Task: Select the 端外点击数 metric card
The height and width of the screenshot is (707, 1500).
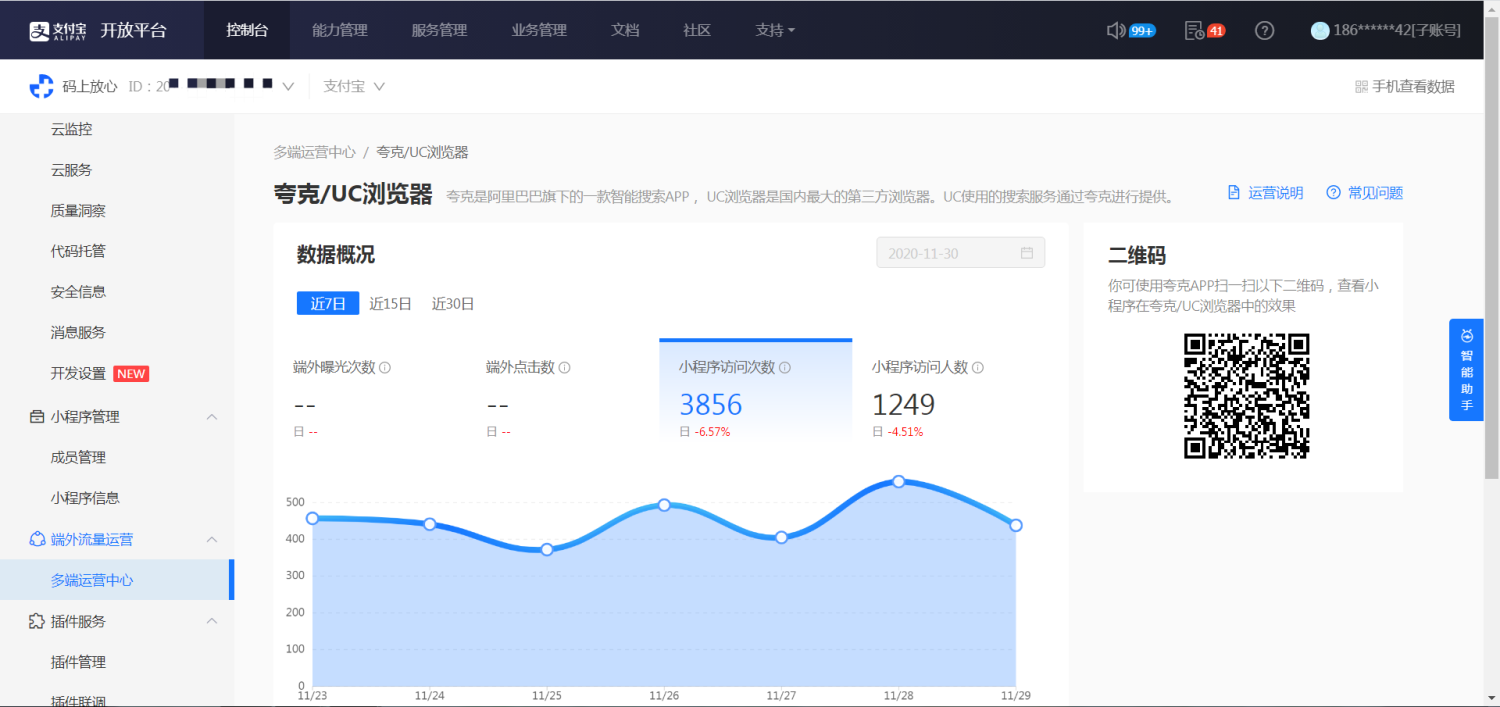Action: (563, 390)
